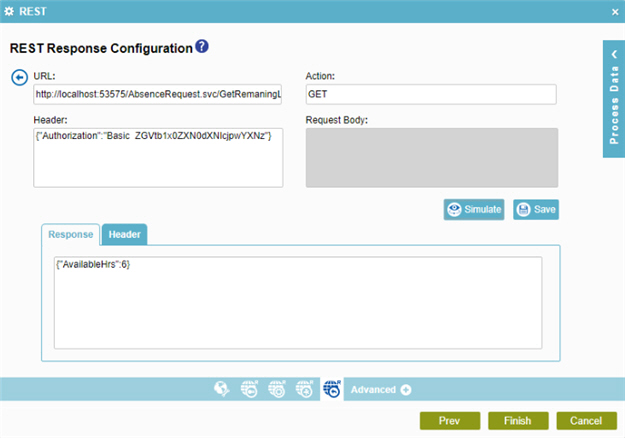Click the Finish button
Screen dimensions: 625x438
click(518, 420)
